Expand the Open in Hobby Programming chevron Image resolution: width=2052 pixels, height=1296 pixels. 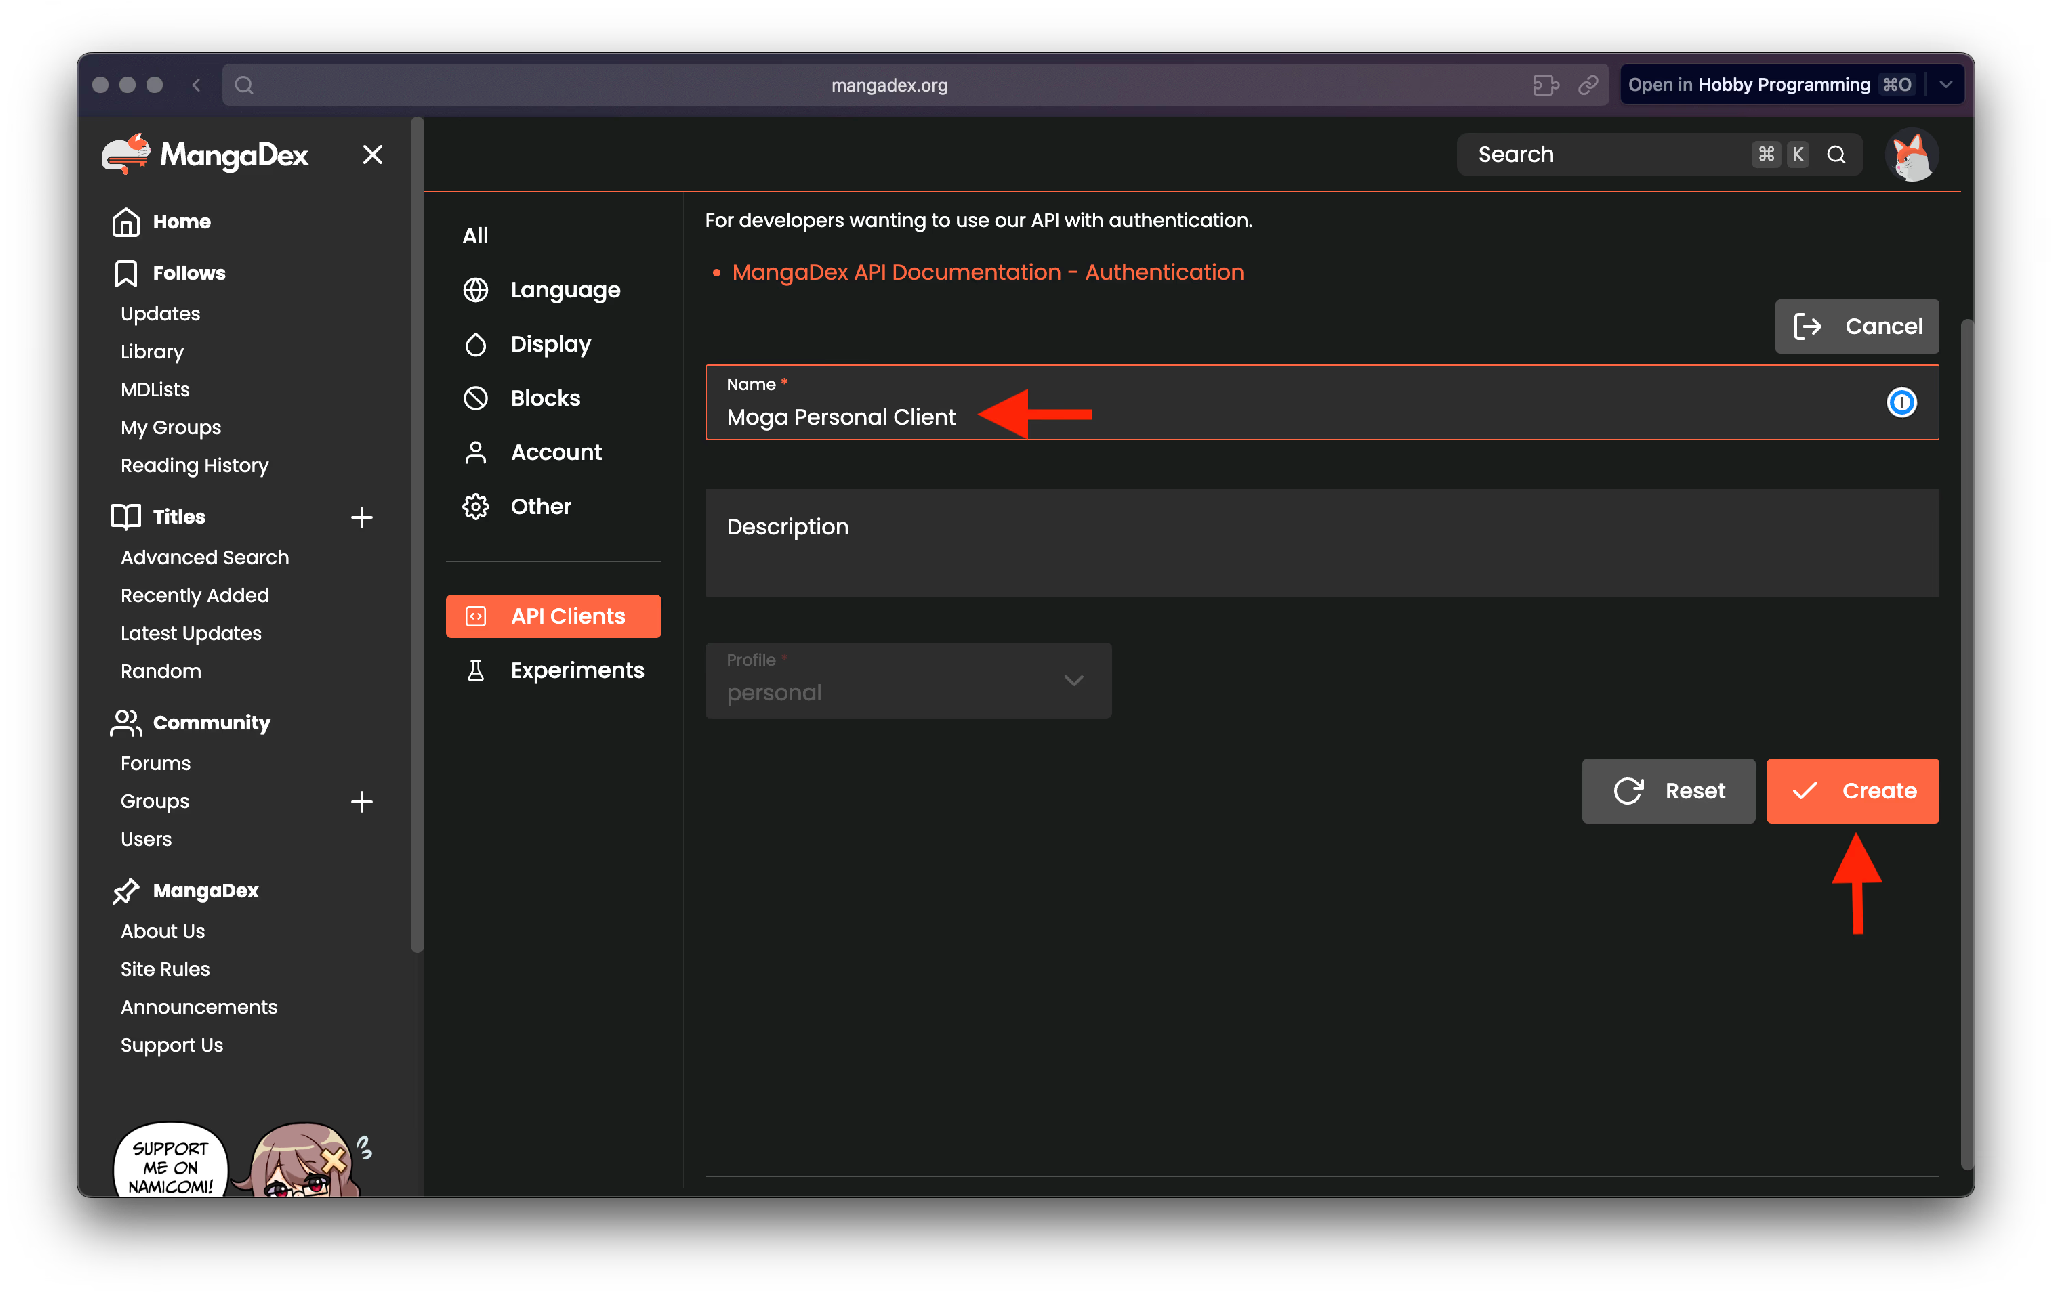pos(1946,85)
